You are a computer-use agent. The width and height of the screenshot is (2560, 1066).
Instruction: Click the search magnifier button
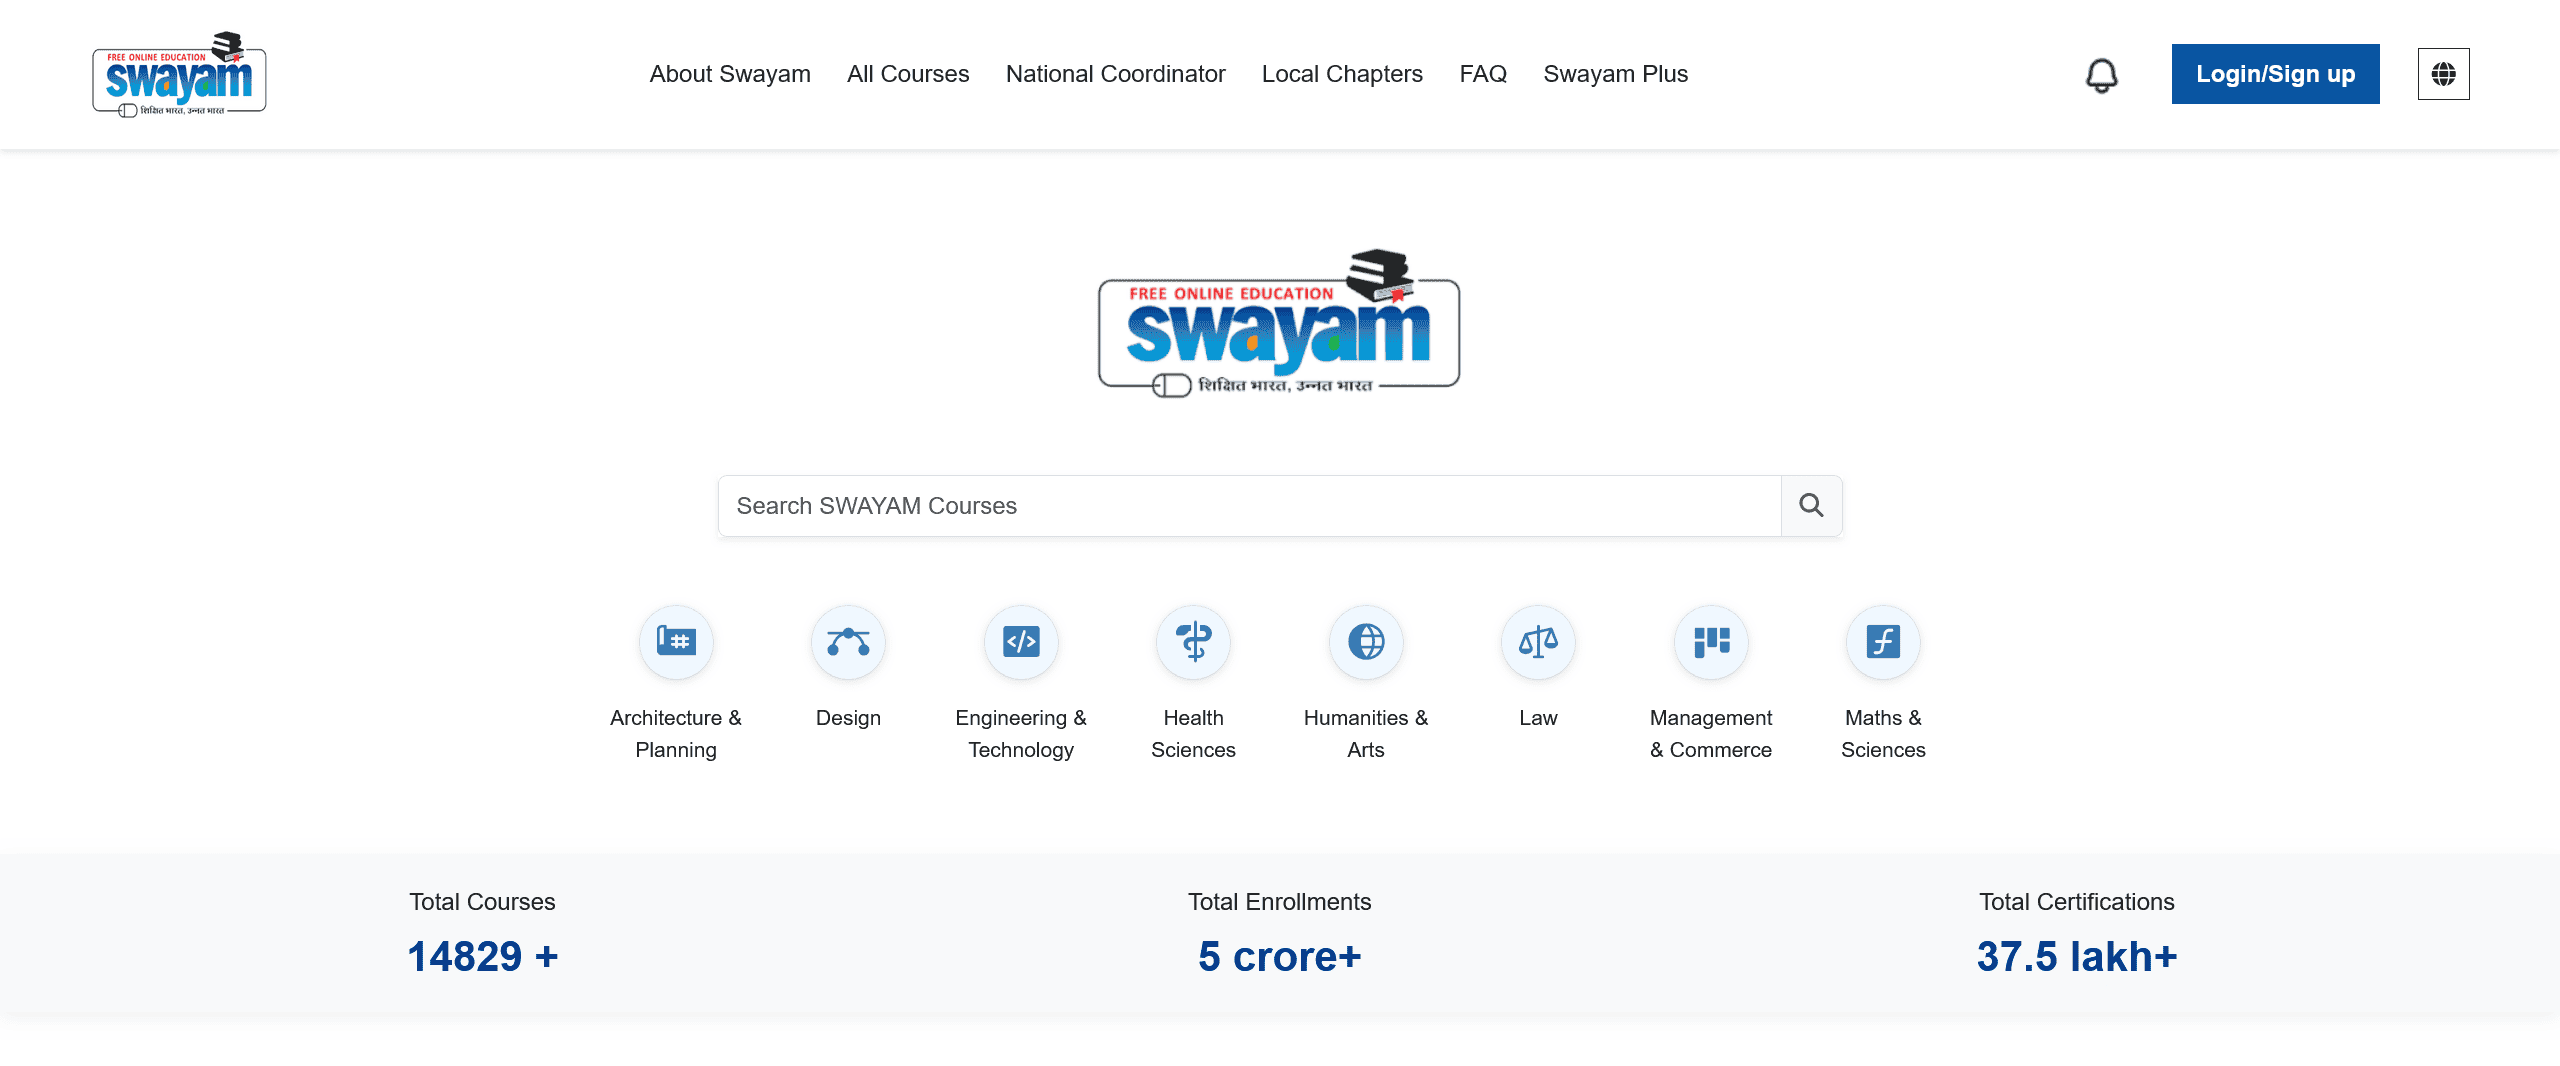[1811, 506]
